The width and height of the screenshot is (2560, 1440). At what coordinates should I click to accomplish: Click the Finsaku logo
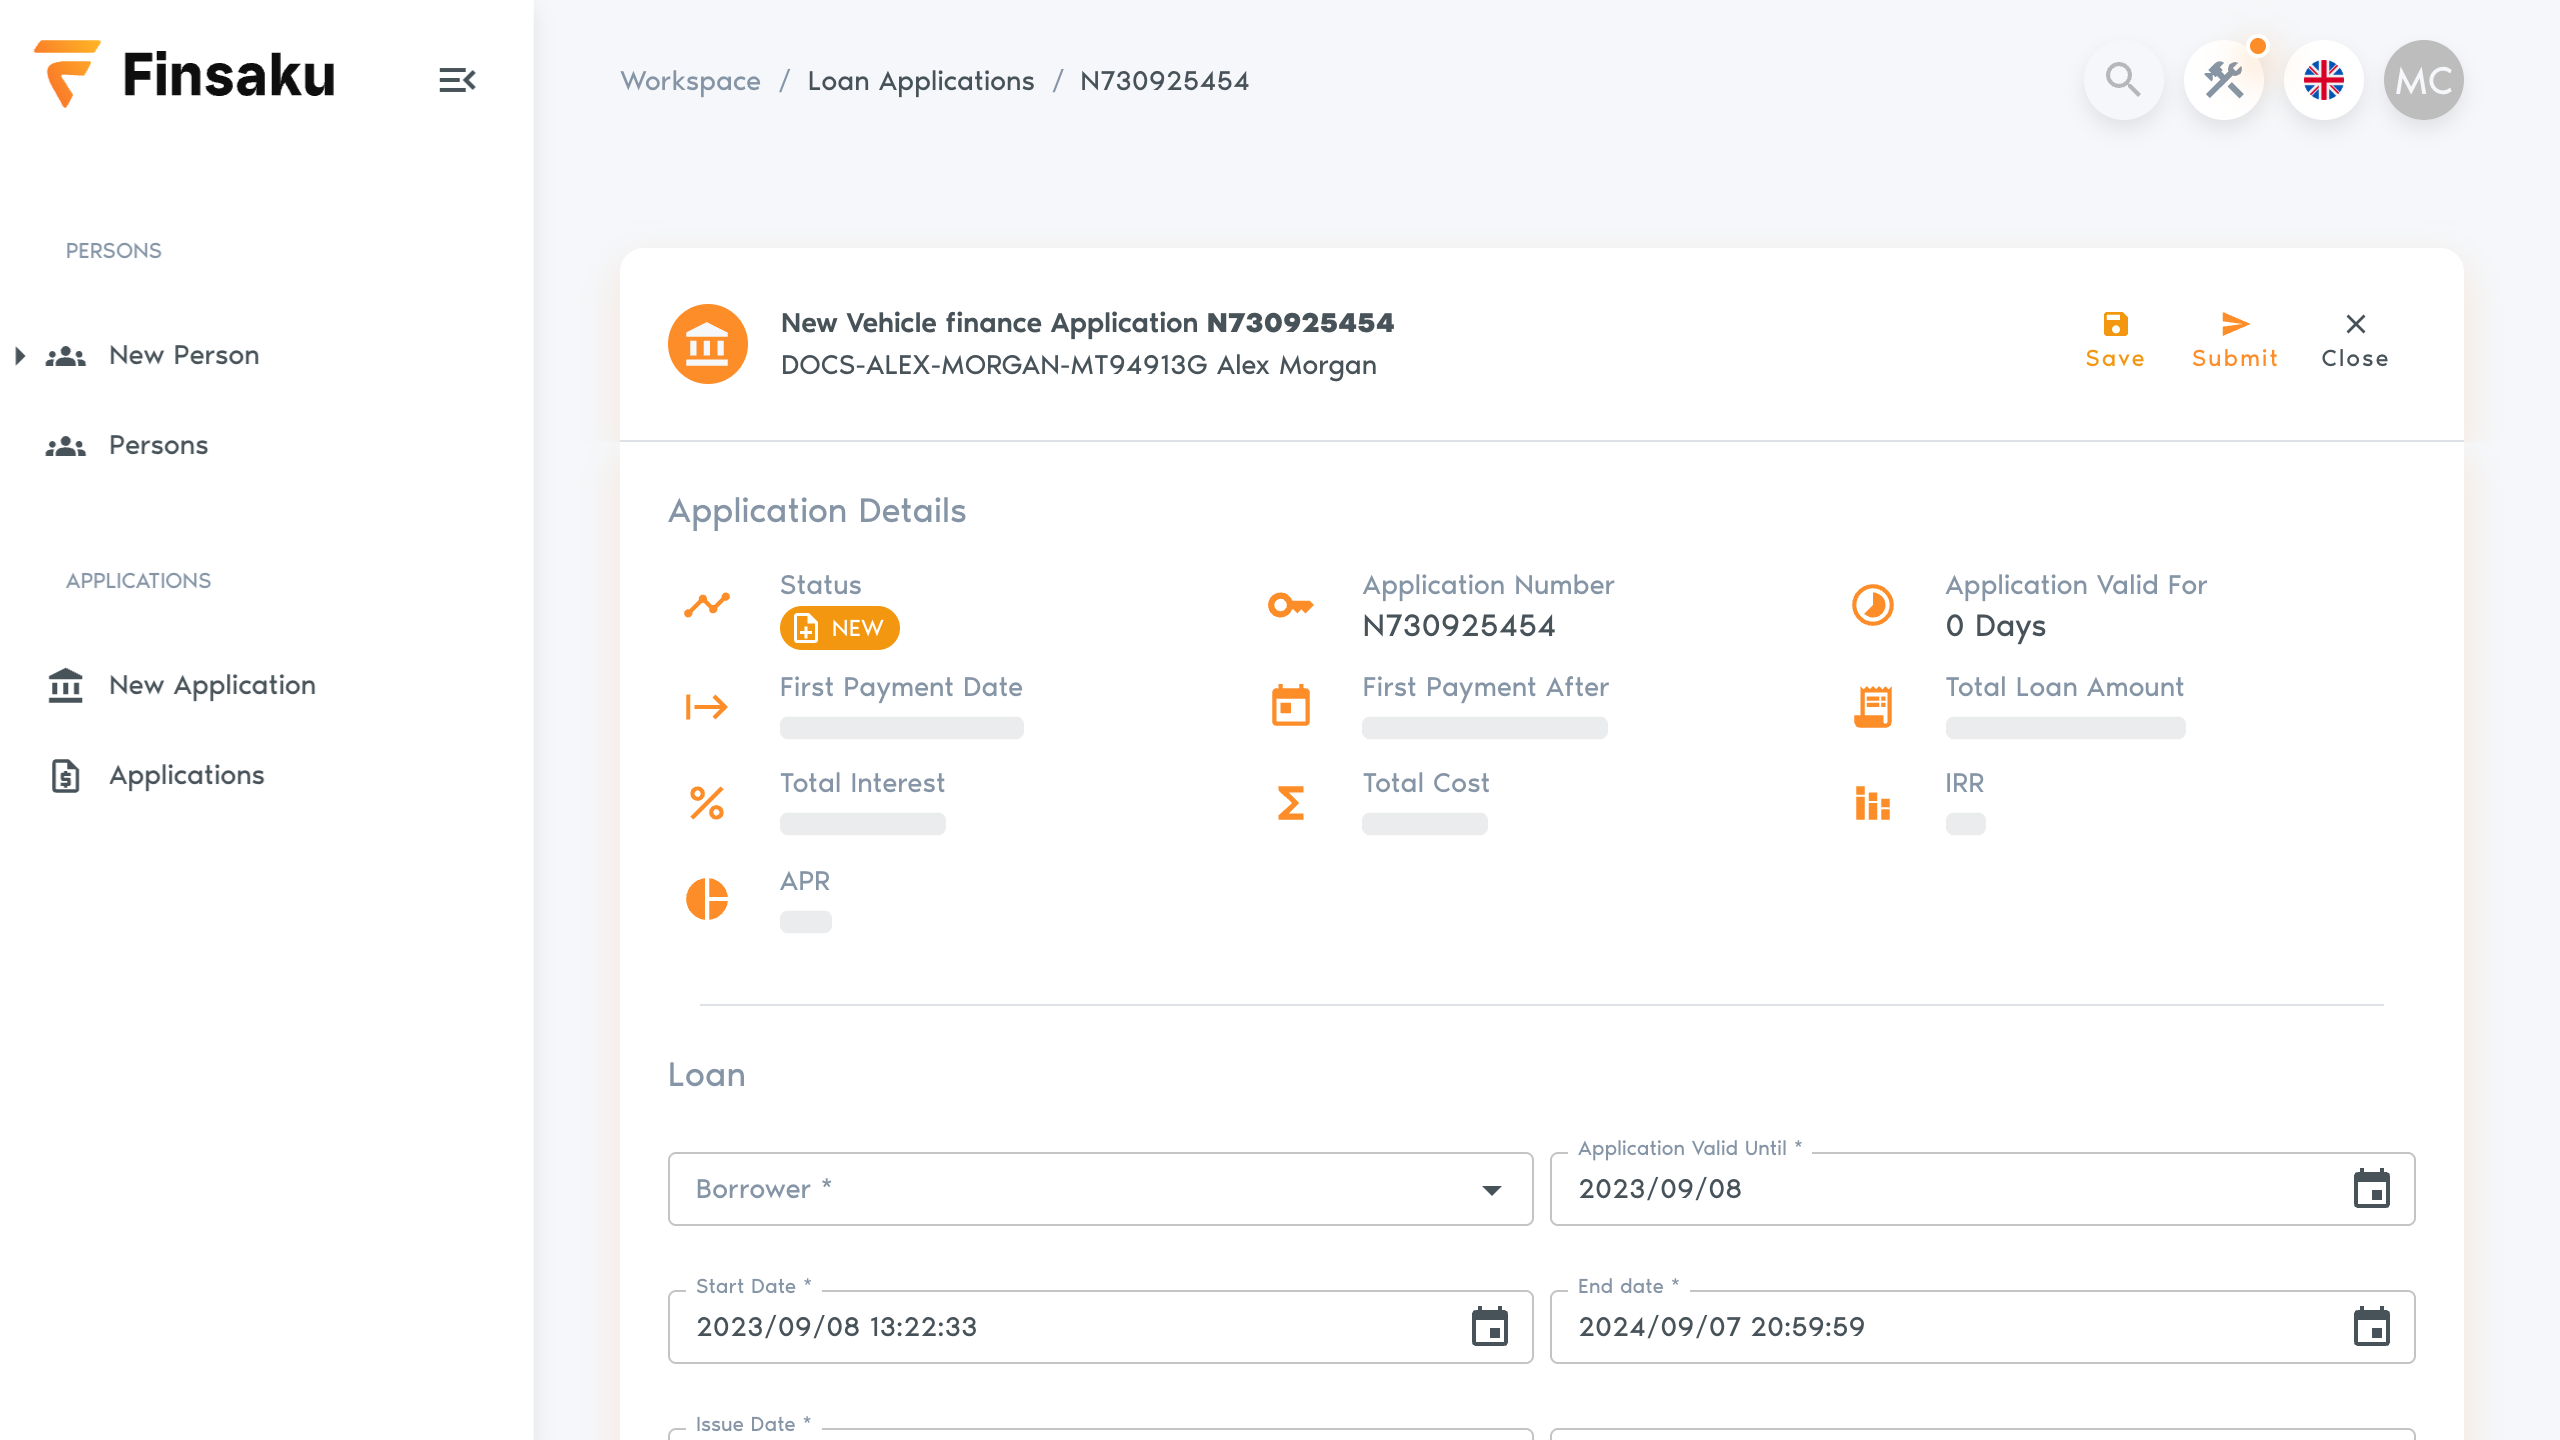tap(185, 75)
